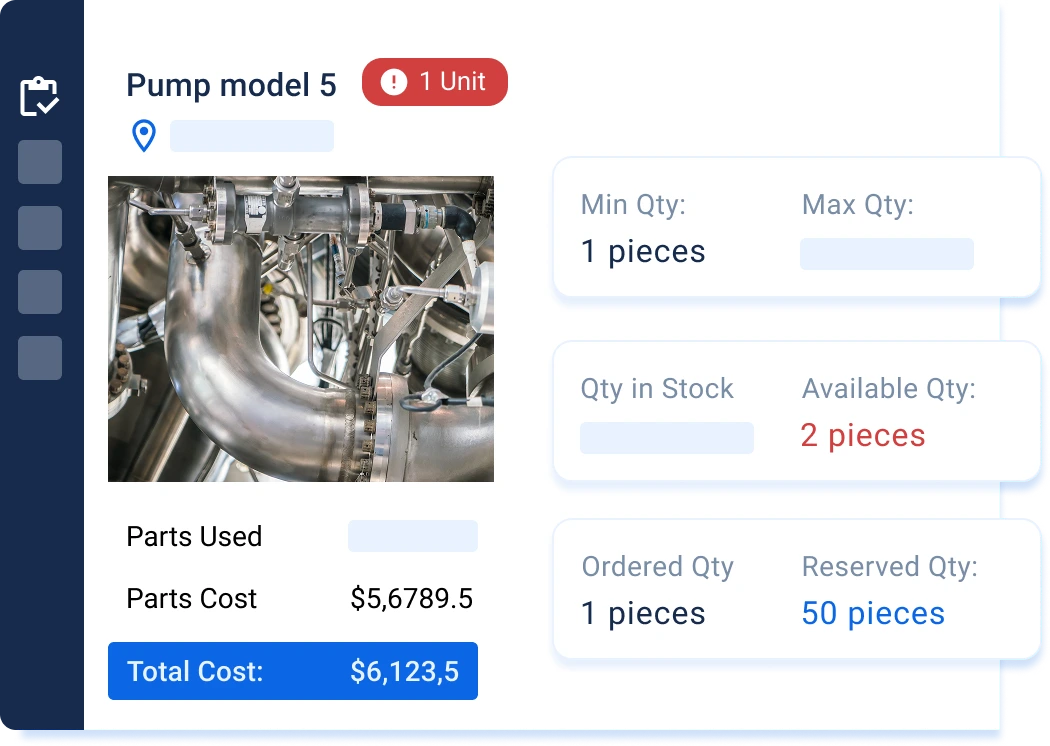Open the pump pipes photo
The height and width of the screenshot is (746, 1050).
(x=301, y=329)
